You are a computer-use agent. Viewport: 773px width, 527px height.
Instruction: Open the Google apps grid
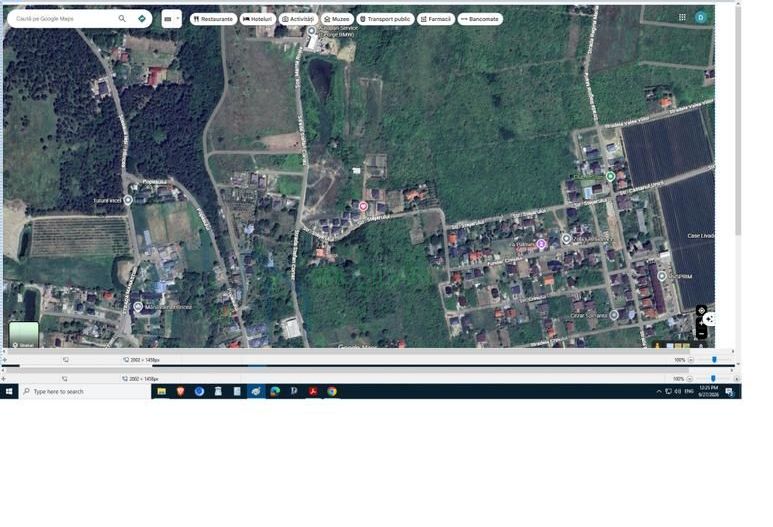(682, 17)
